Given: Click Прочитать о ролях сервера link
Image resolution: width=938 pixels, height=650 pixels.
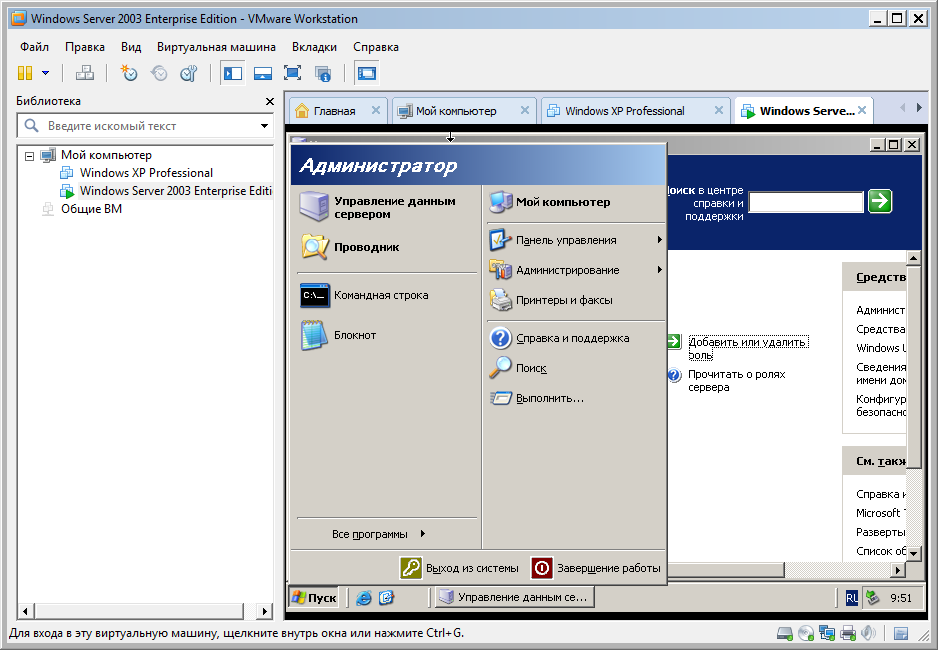Looking at the screenshot, I should [x=736, y=380].
